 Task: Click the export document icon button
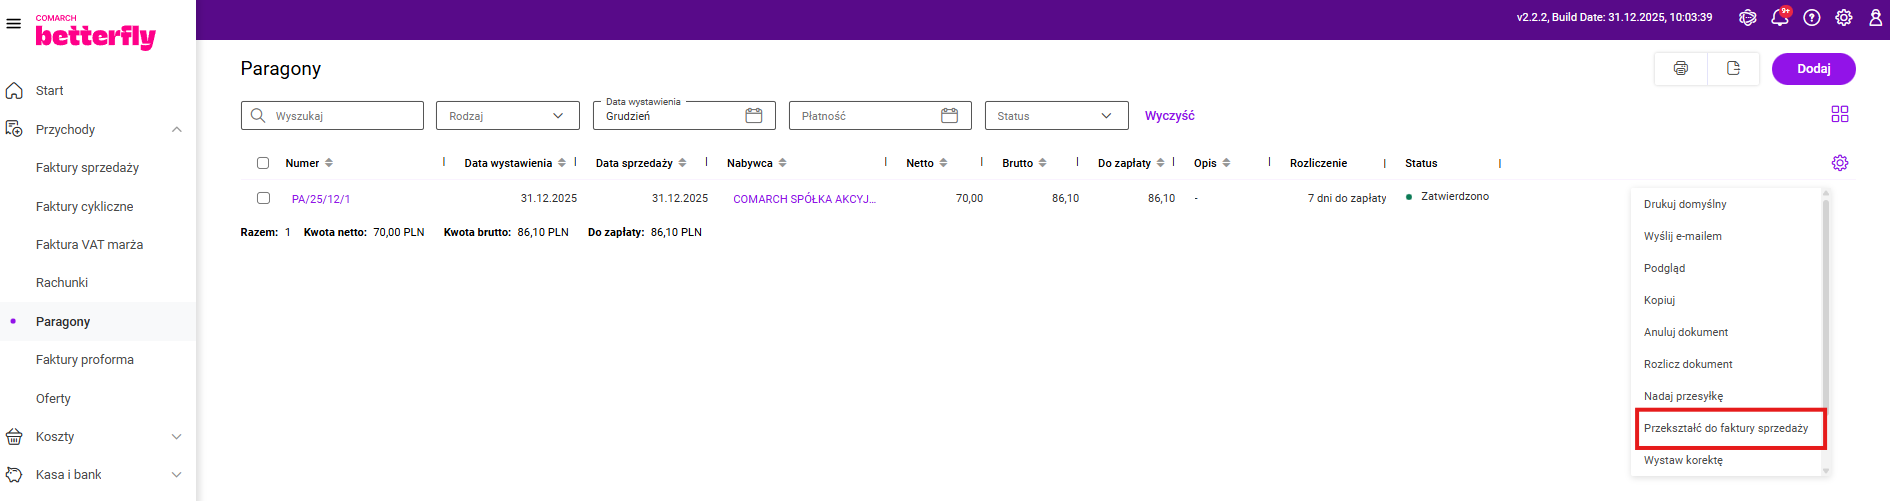click(1733, 69)
